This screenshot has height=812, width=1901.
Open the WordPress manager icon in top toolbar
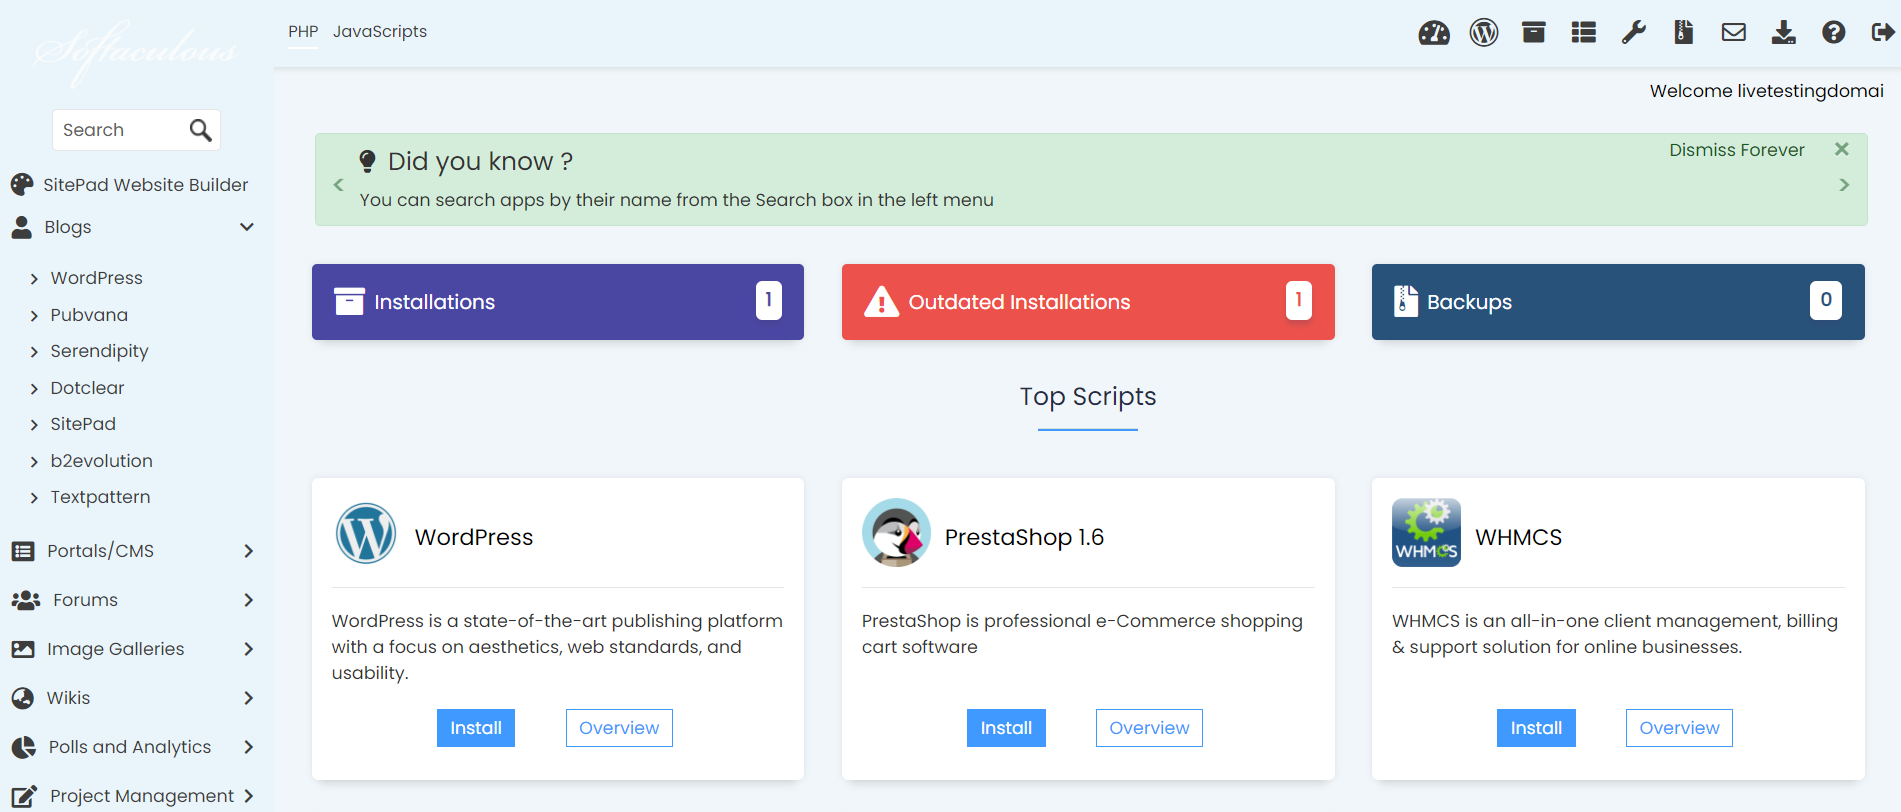pos(1484,33)
